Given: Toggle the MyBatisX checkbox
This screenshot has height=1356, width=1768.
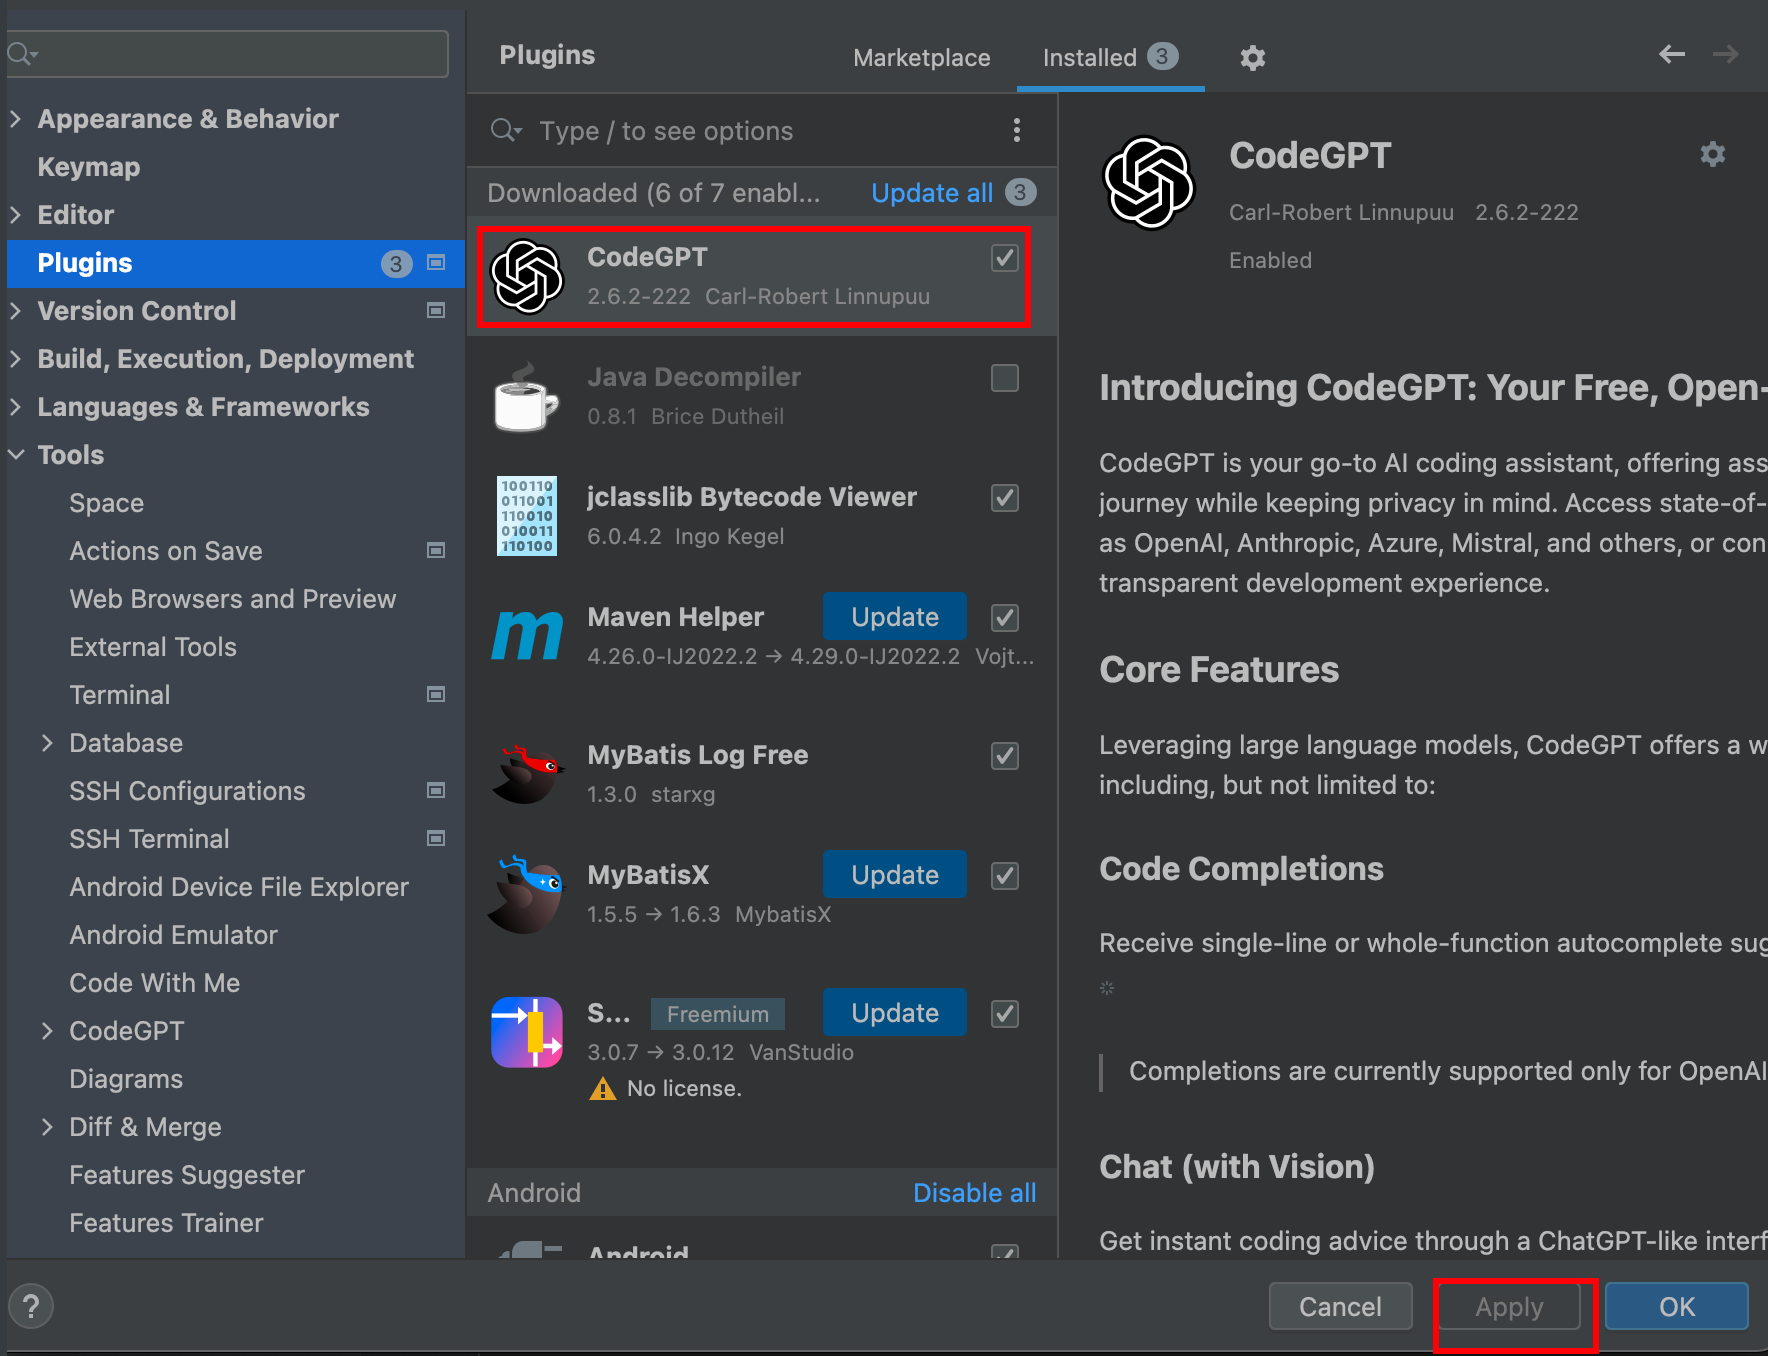Looking at the screenshot, I should click(x=1005, y=876).
